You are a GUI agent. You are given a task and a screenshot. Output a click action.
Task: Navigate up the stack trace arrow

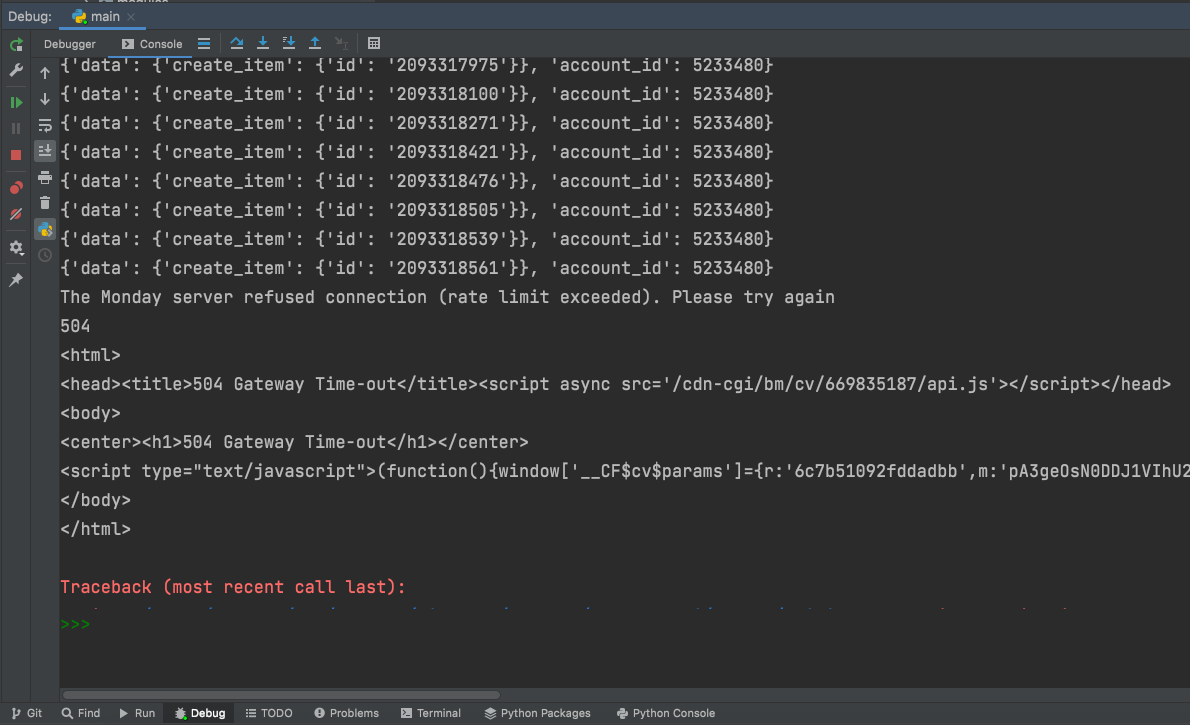click(45, 73)
